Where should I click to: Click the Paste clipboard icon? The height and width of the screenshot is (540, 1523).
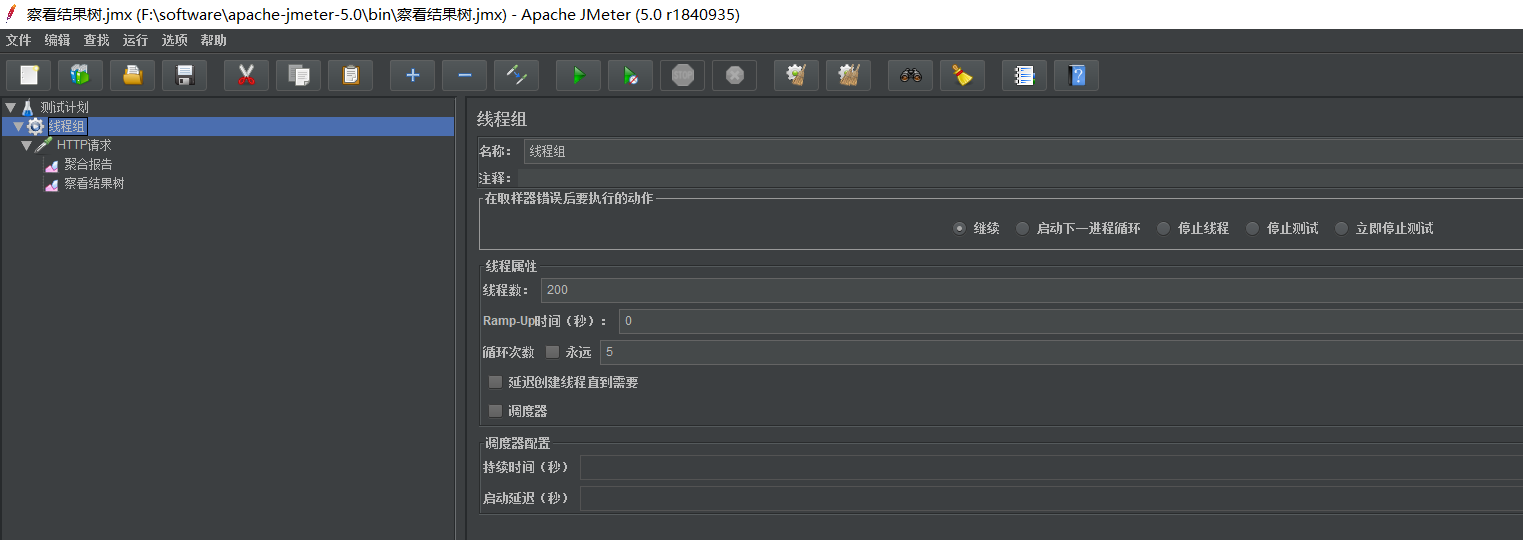point(350,75)
